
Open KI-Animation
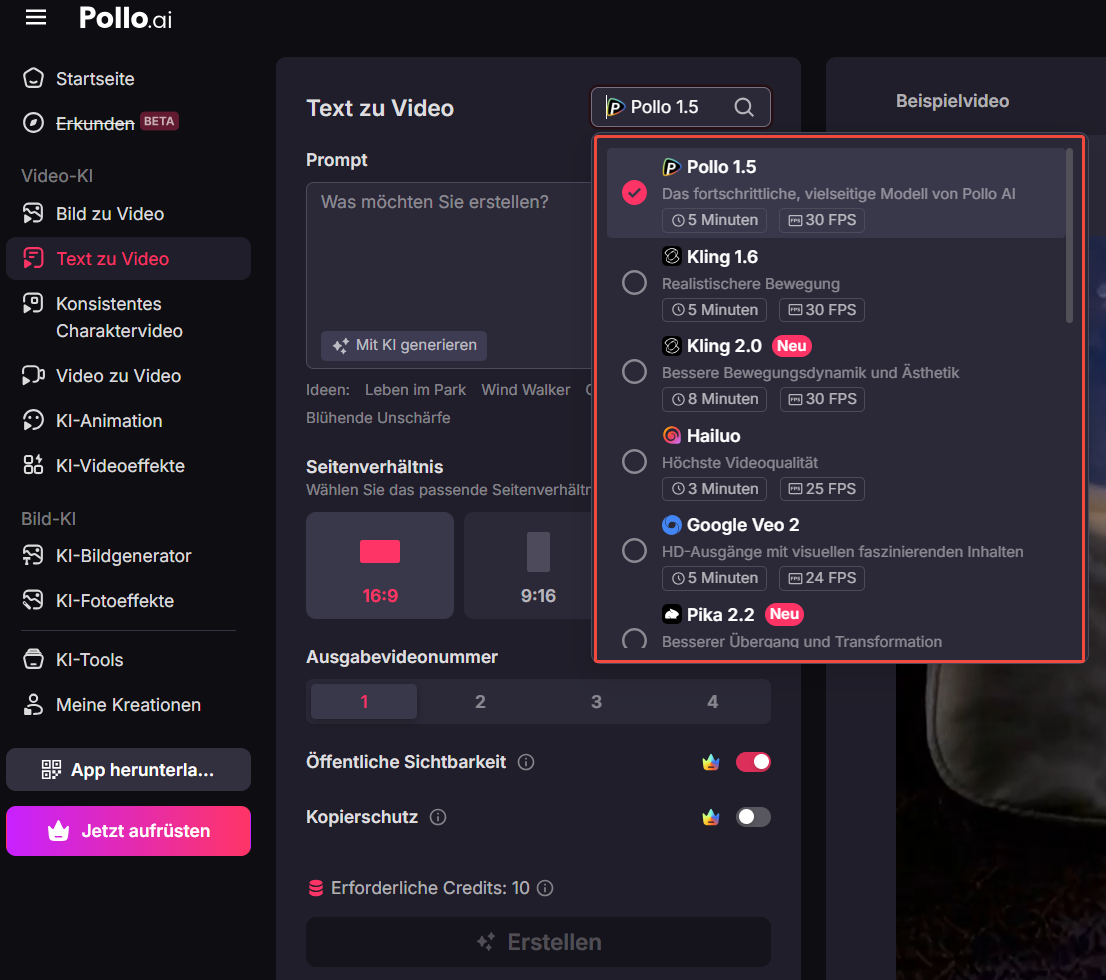[x=109, y=421]
